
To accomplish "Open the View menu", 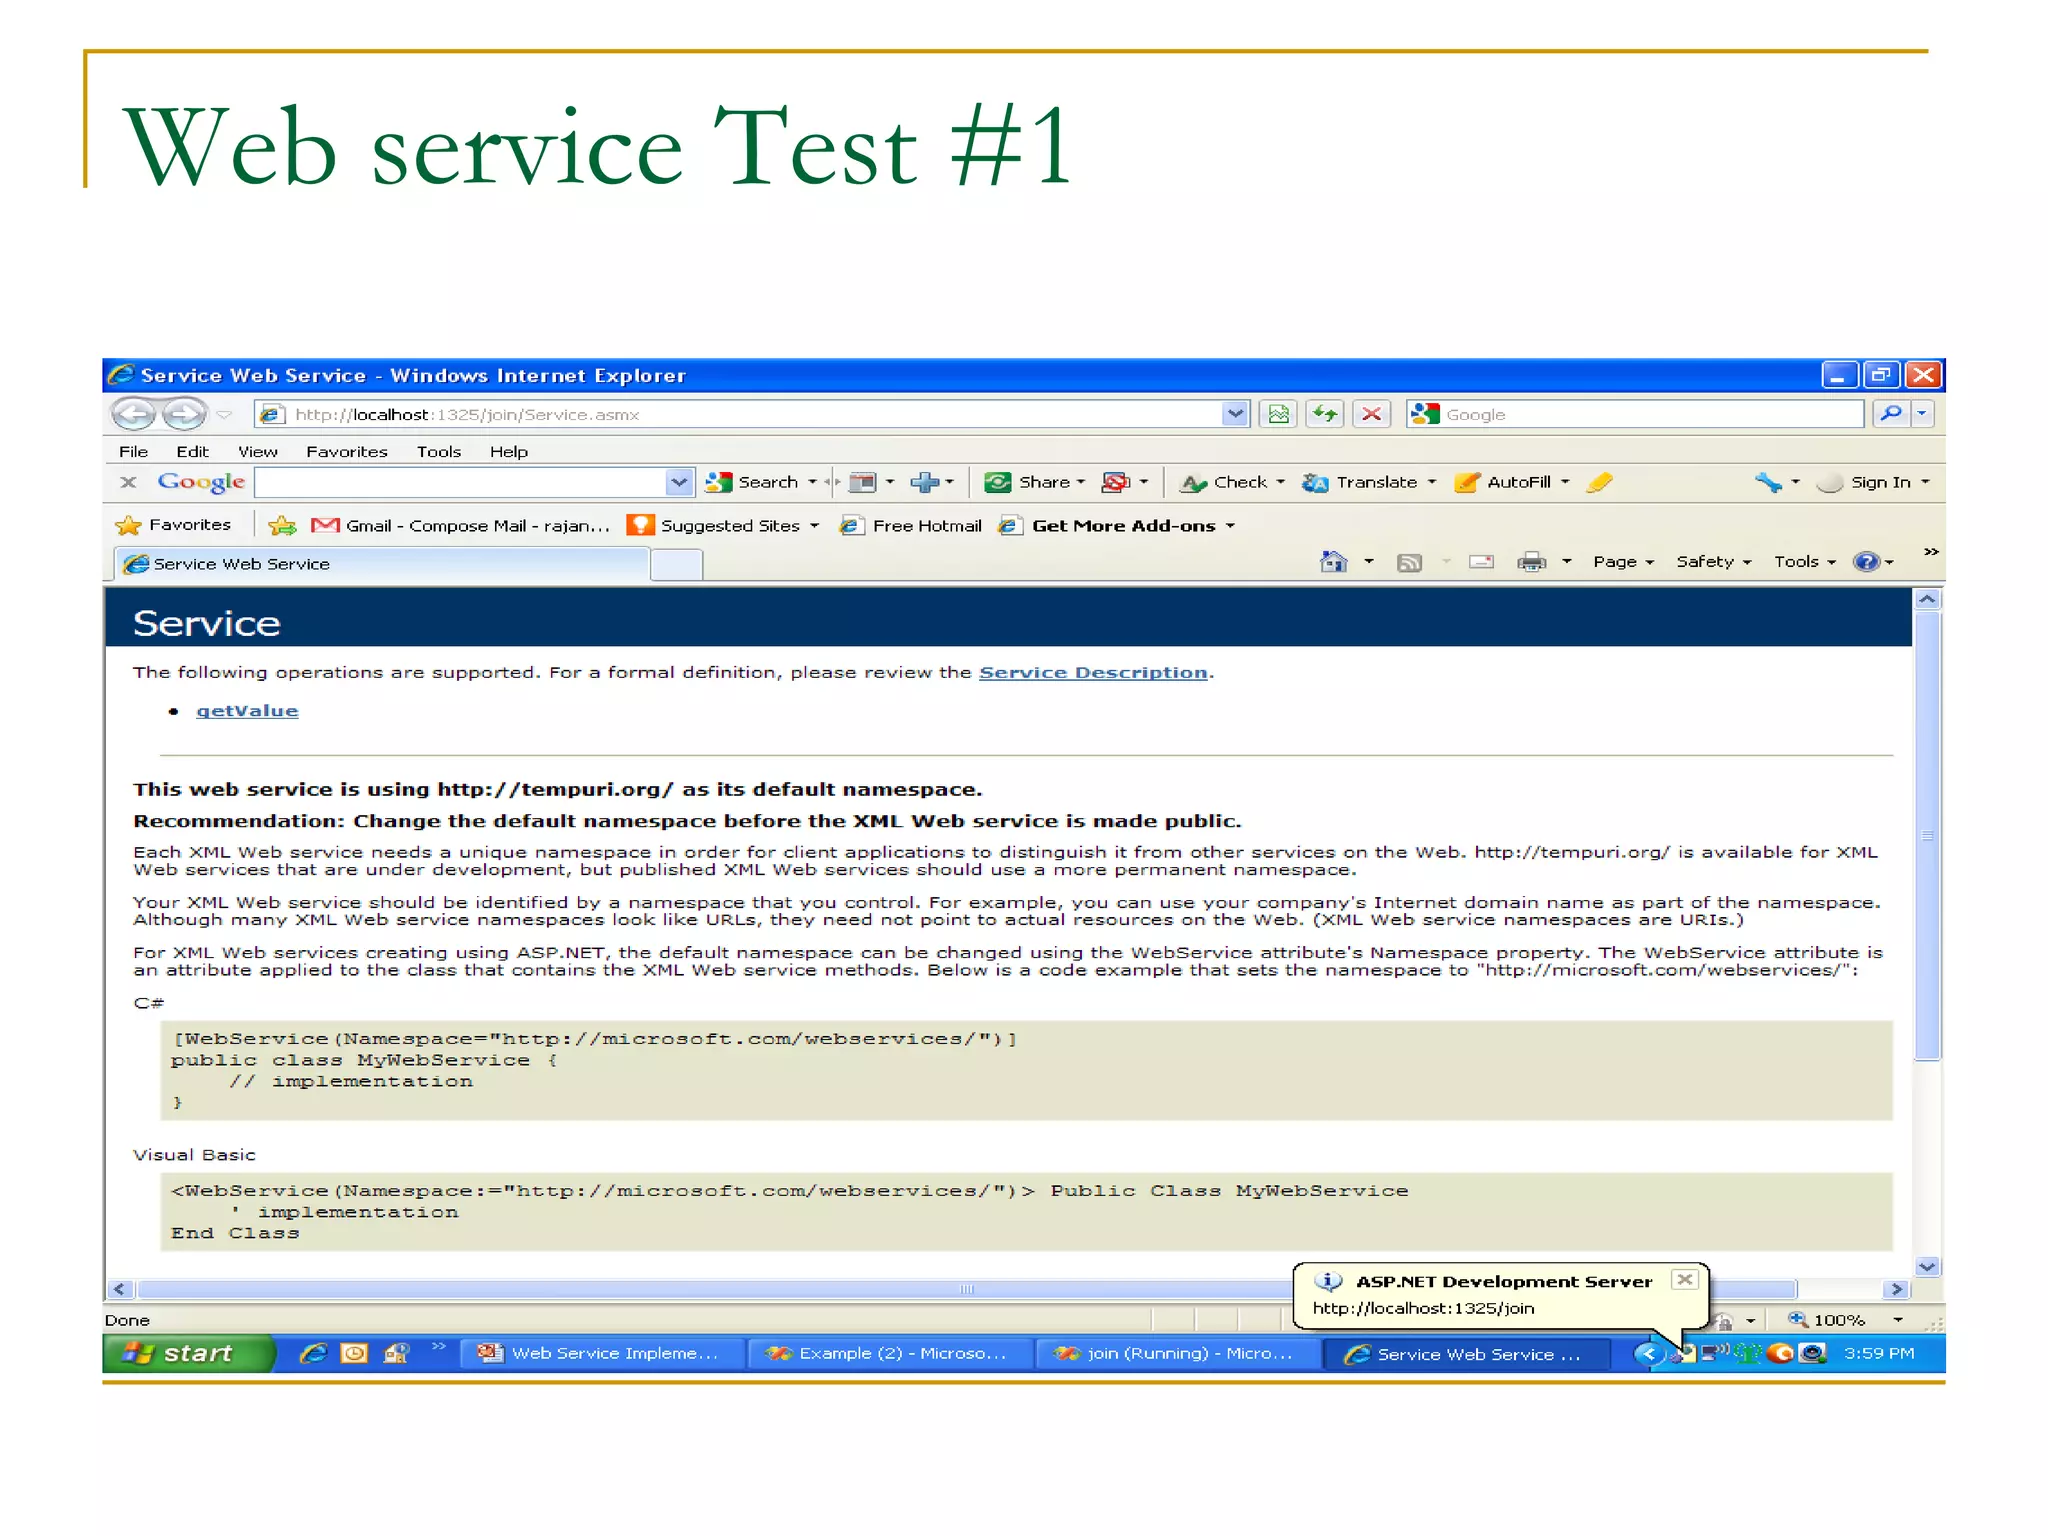I will pyautogui.click(x=258, y=452).
